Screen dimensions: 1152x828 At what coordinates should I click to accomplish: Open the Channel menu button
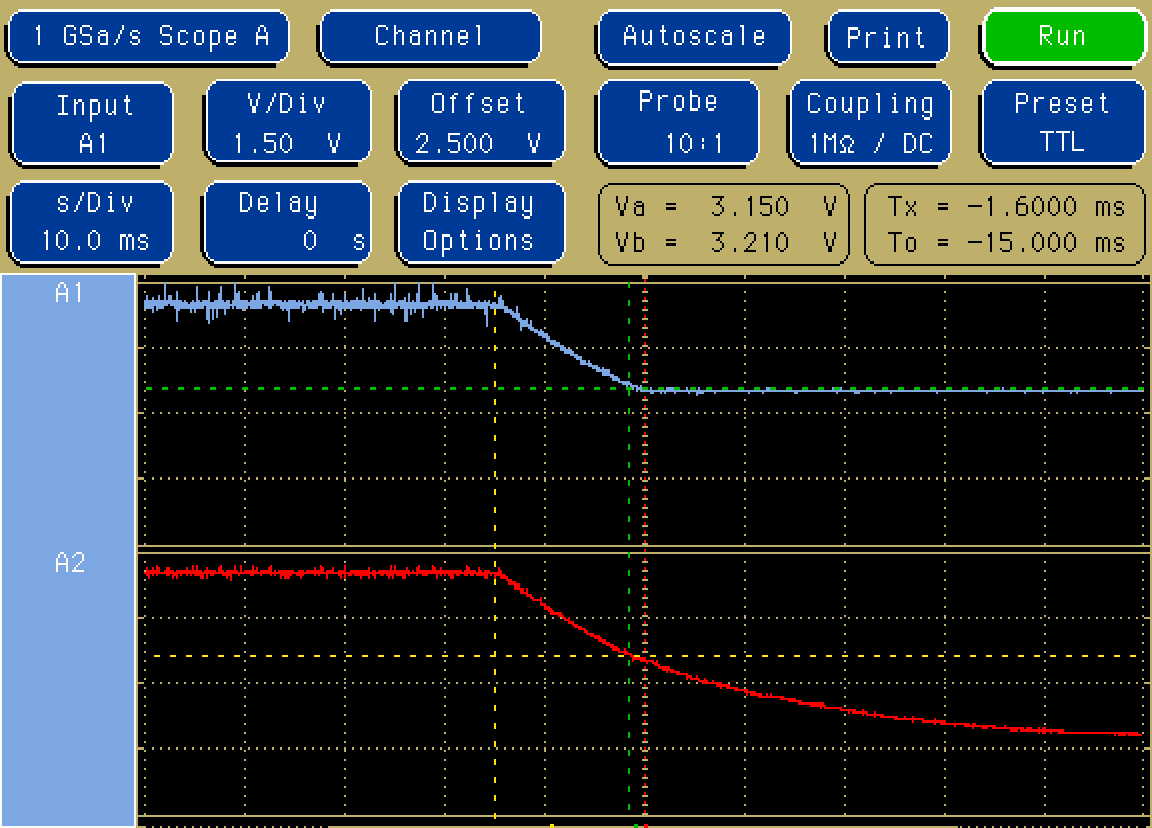pyautogui.click(x=430, y=36)
